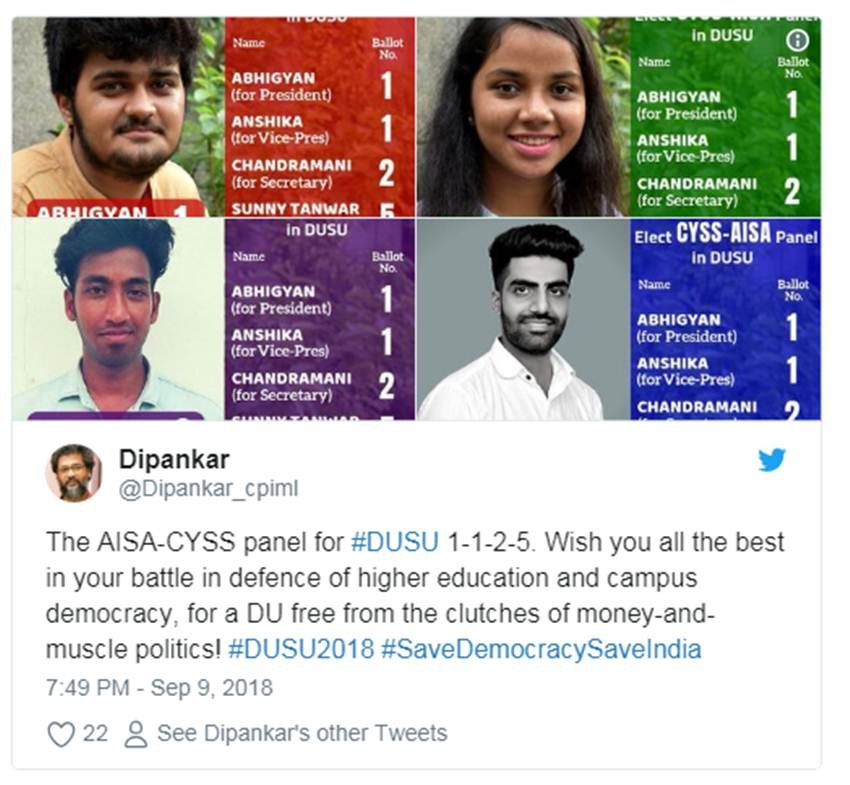Open the red poster image with Abhigyan

(x=214, y=117)
